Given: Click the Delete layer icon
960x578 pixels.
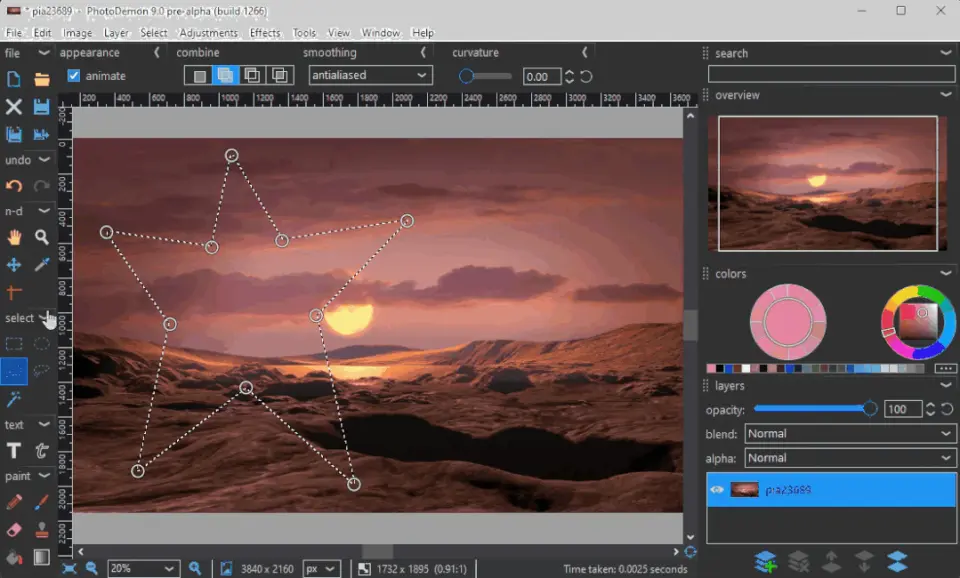Looking at the screenshot, I should [x=798, y=561].
